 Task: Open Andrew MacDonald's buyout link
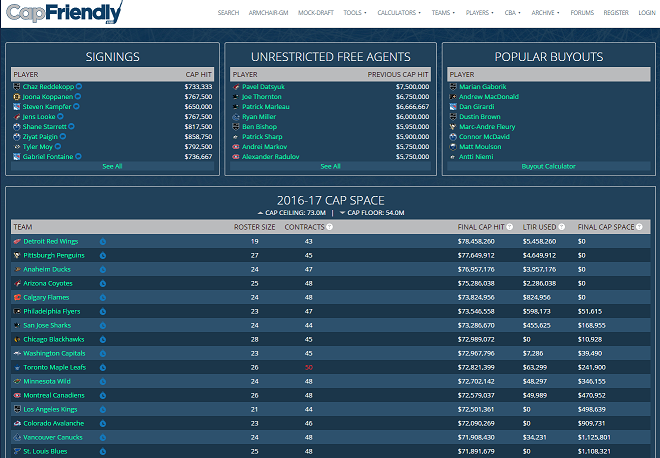489,97
